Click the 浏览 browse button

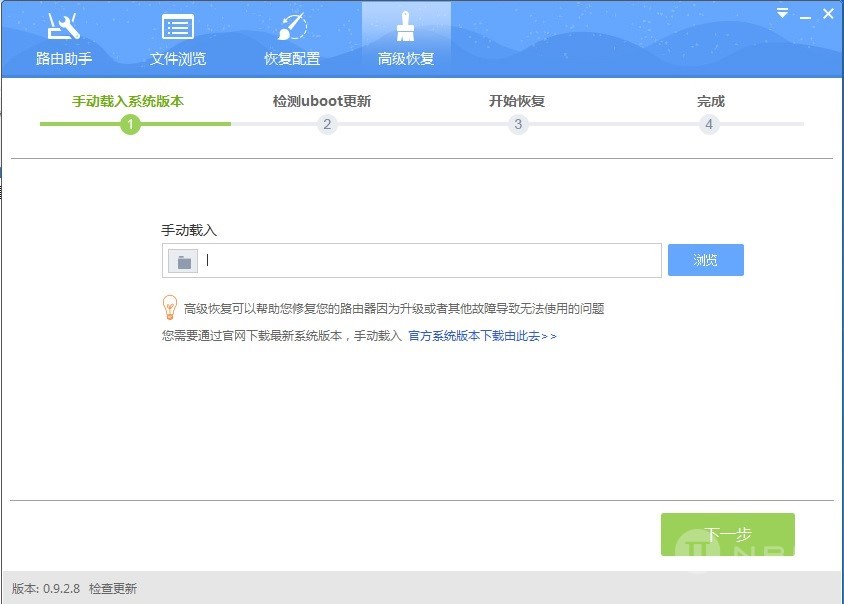[x=706, y=260]
